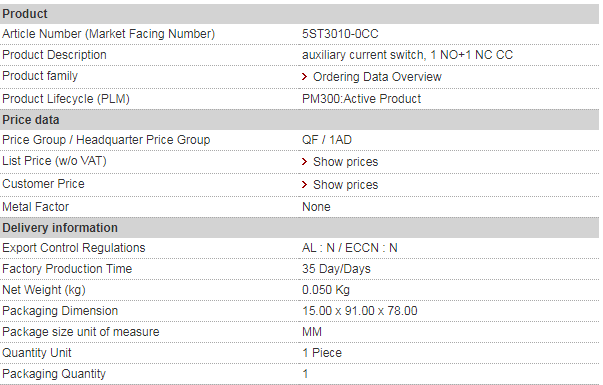
Task: Click the 0.050 Kg net weight value
Action: tap(326, 290)
